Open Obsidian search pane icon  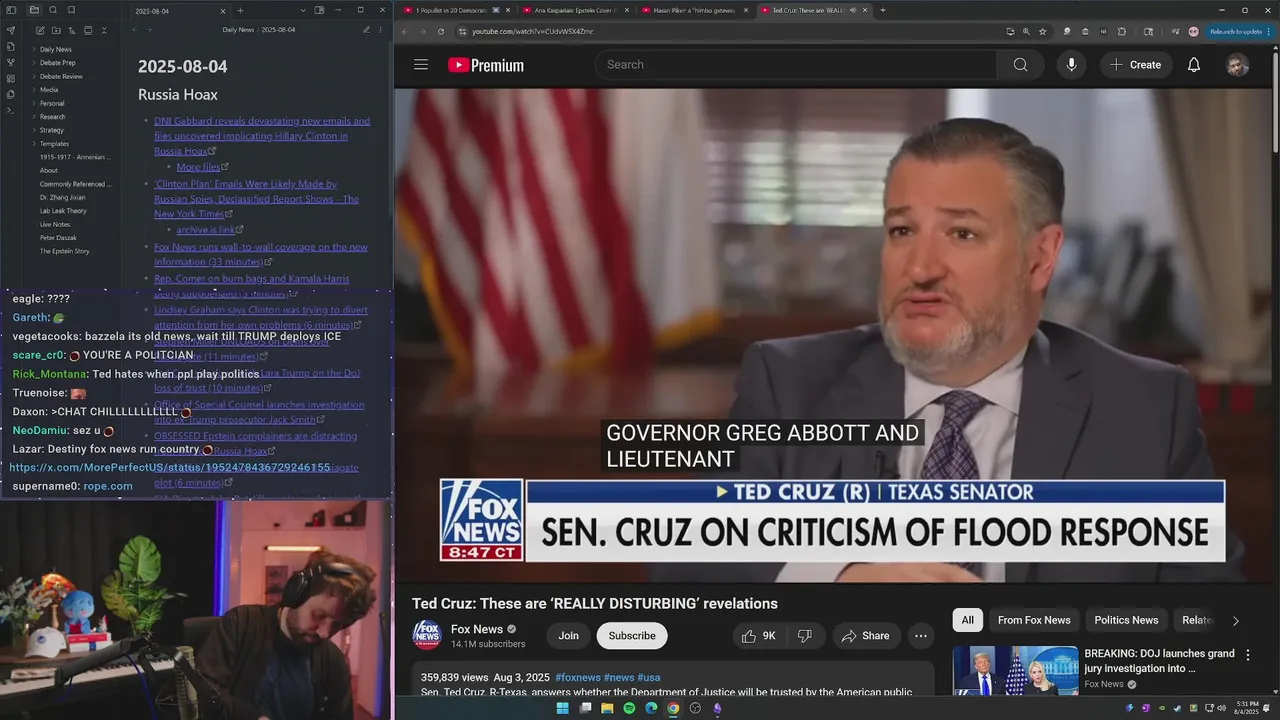point(53,10)
